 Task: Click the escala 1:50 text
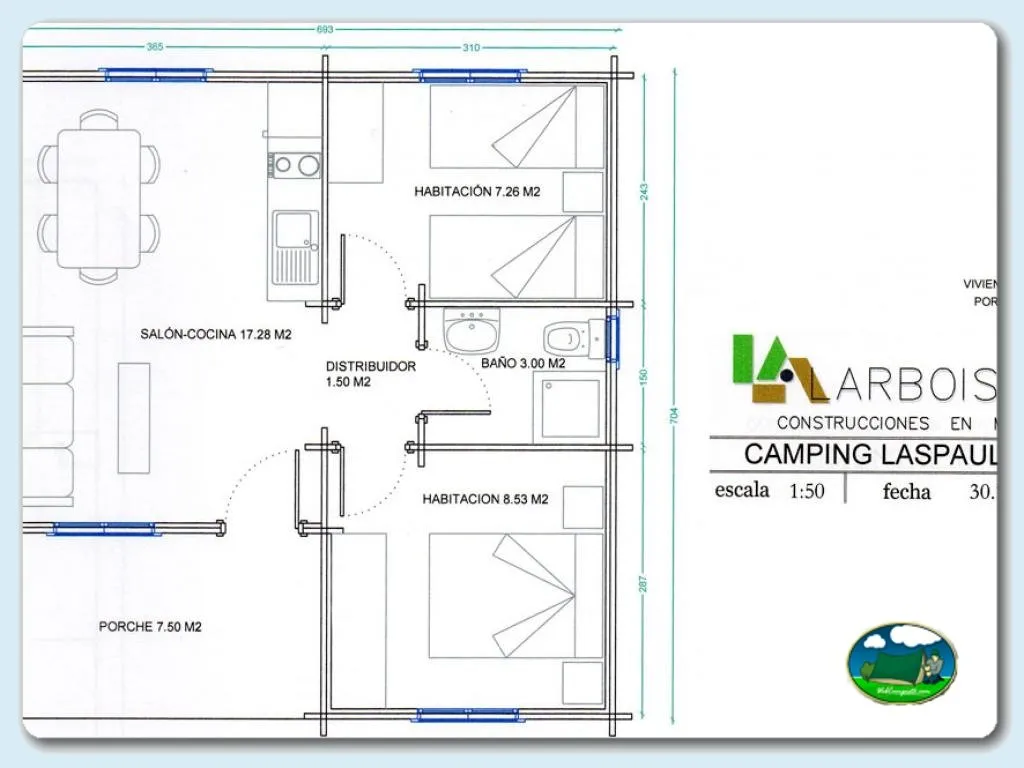[x=769, y=490]
